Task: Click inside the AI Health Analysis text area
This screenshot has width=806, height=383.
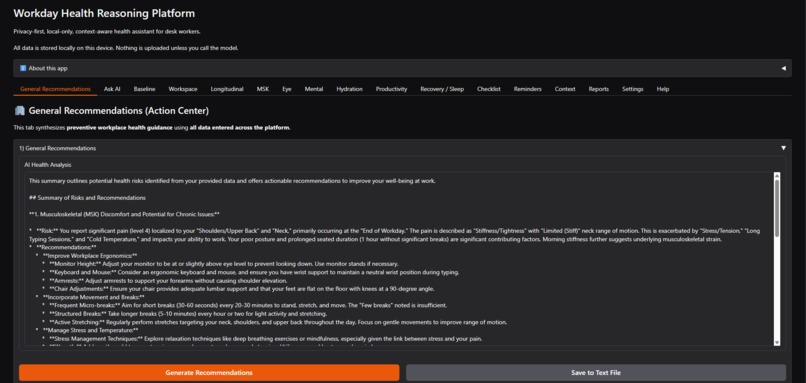Action: tap(398, 259)
